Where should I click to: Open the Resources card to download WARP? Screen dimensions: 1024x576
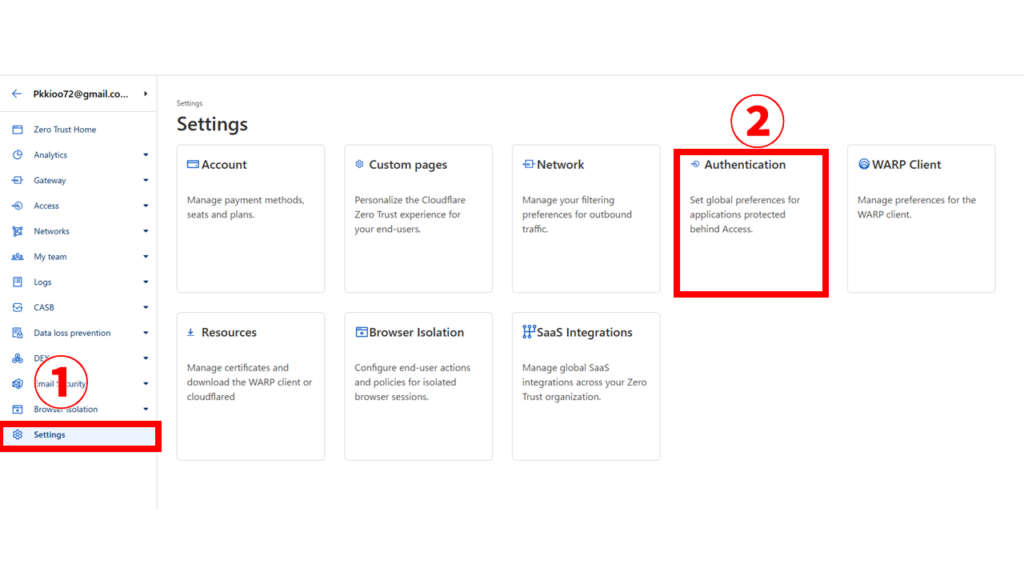[251, 386]
